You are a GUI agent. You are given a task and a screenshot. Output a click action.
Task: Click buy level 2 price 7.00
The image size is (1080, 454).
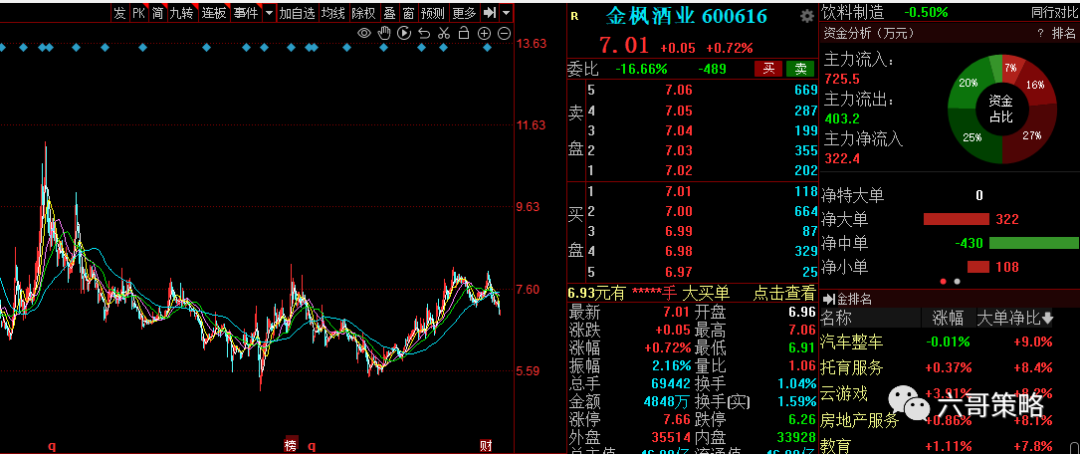pos(678,211)
